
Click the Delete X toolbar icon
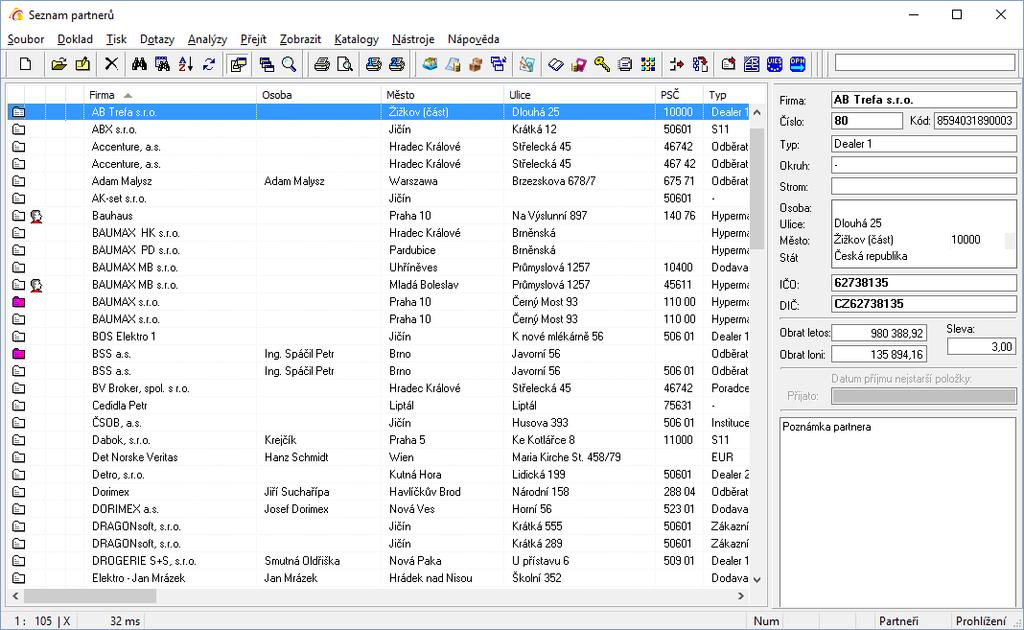[112, 64]
